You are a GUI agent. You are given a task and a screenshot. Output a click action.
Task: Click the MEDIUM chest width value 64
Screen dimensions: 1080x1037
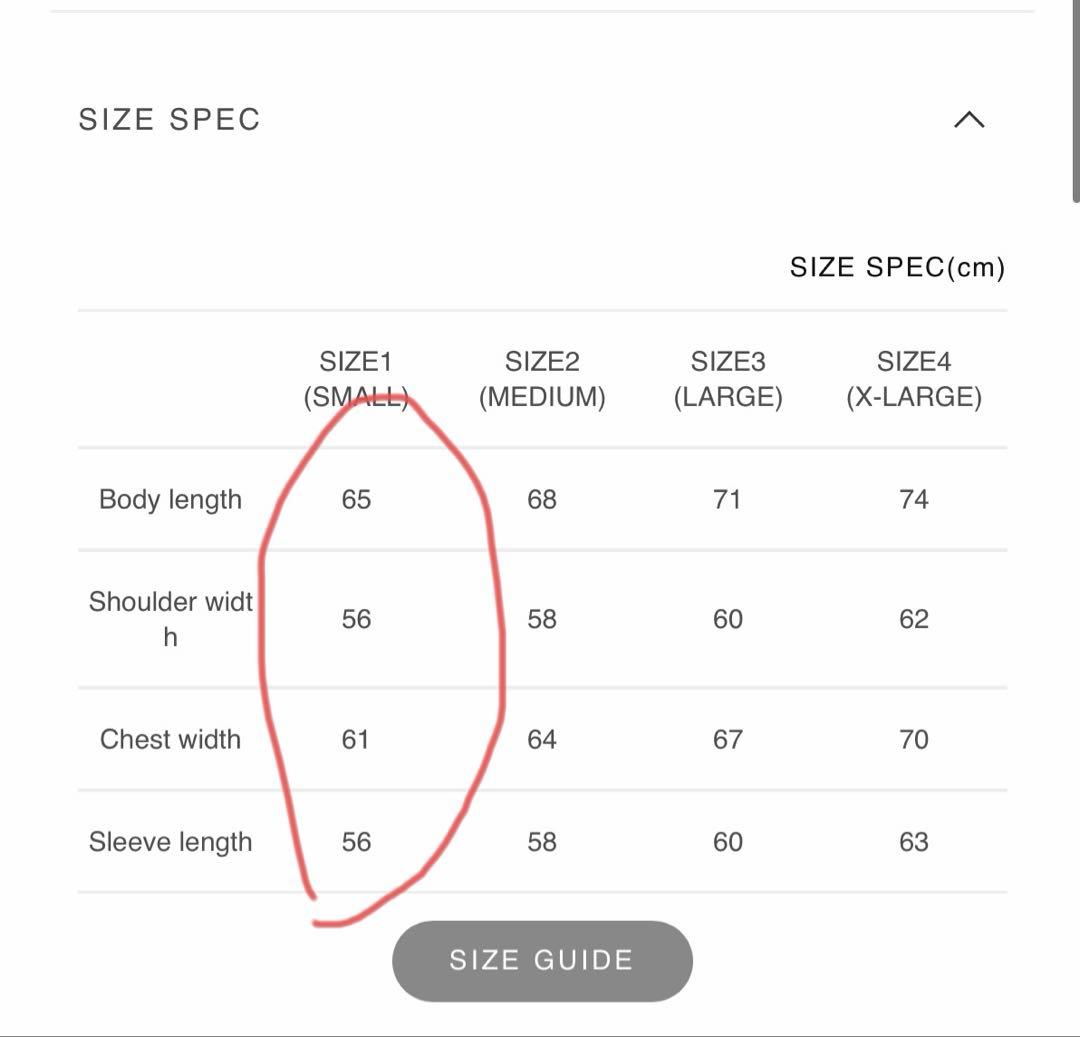pyautogui.click(x=542, y=739)
